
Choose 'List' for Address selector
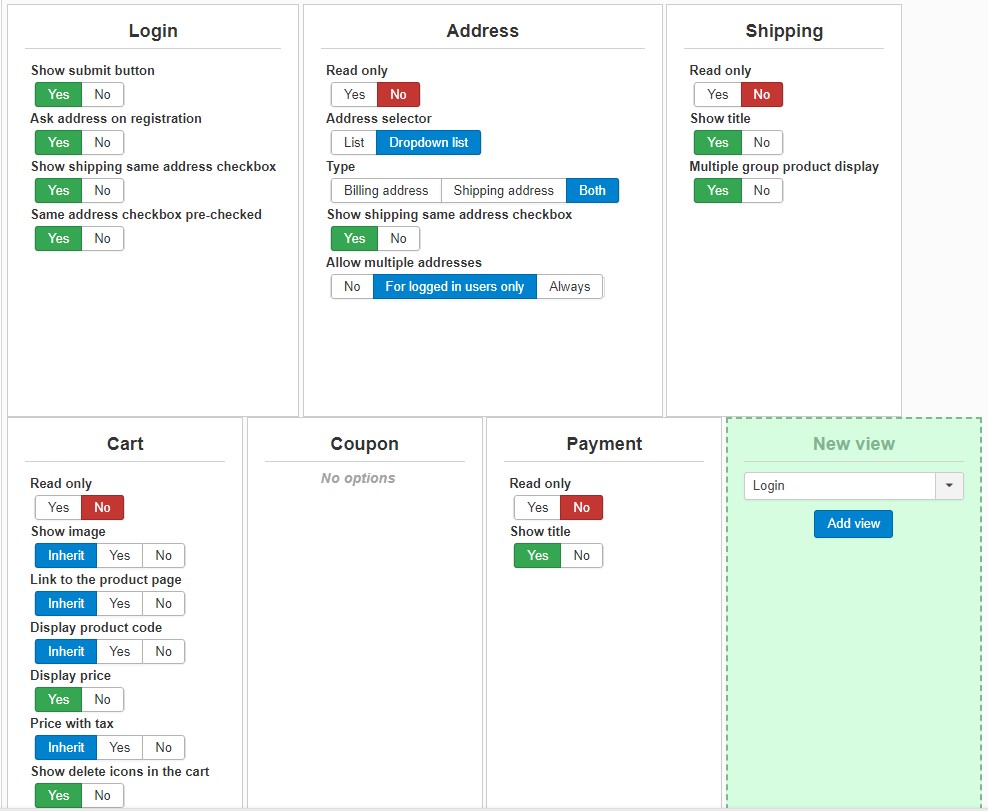(x=354, y=142)
